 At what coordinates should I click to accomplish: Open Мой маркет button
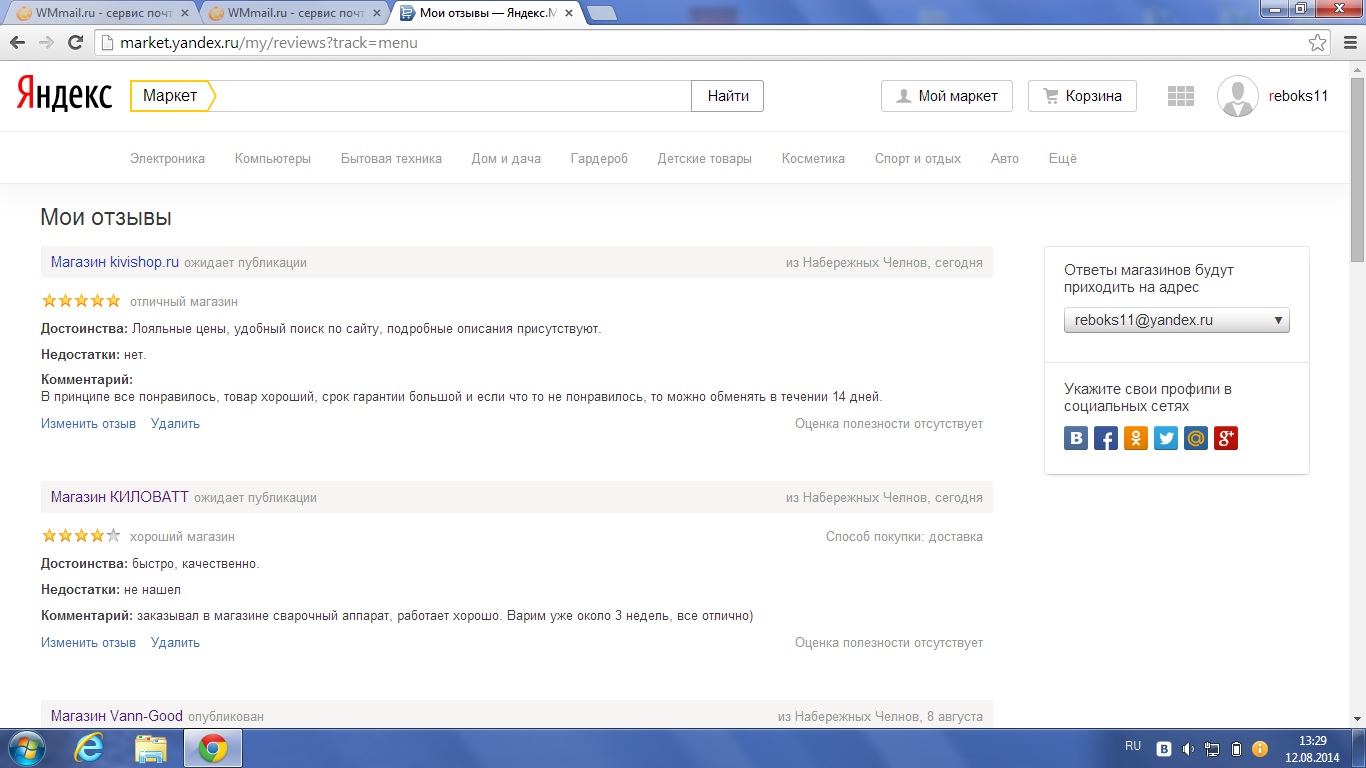(946, 96)
